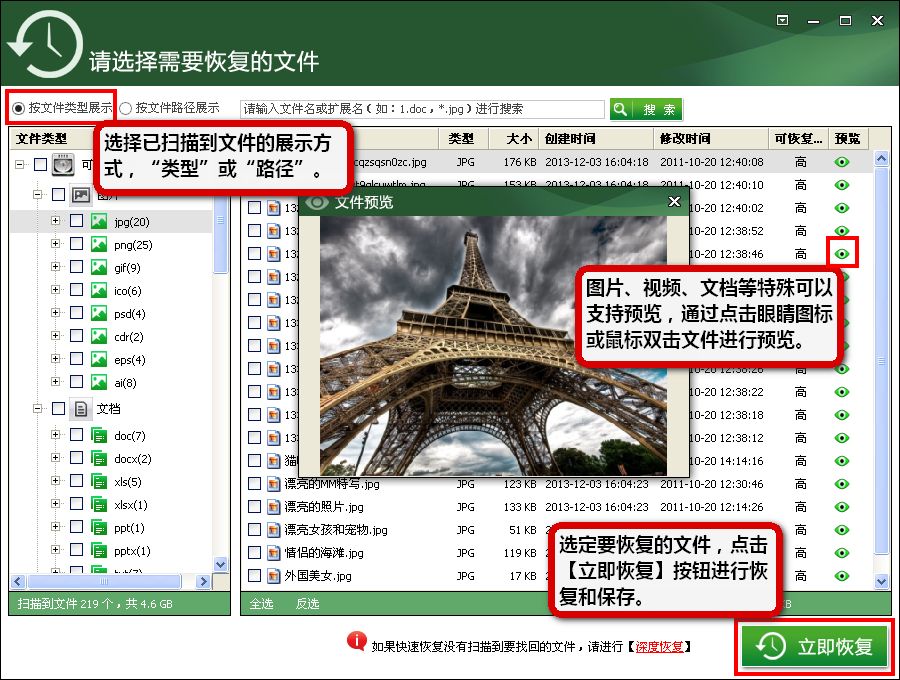Sort by 修改时间 column header
The image size is (900, 680).
point(711,139)
